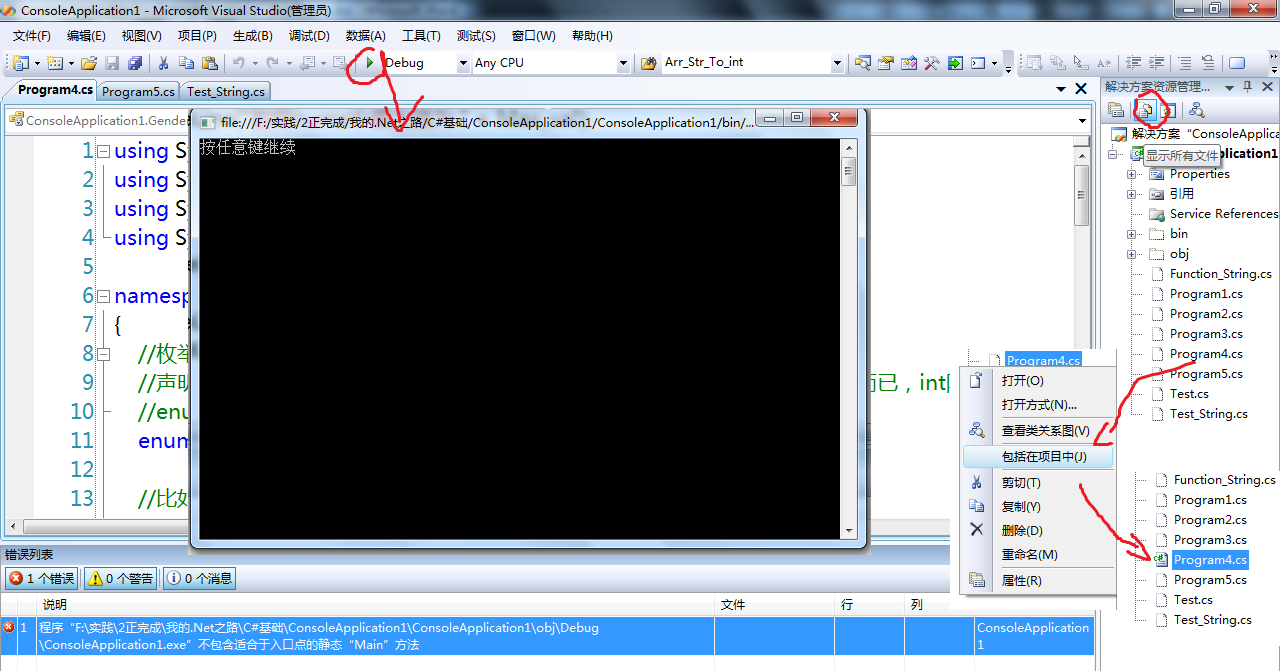Switch to the Test_String.cs tab
The height and width of the screenshot is (671, 1280).
[226, 91]
